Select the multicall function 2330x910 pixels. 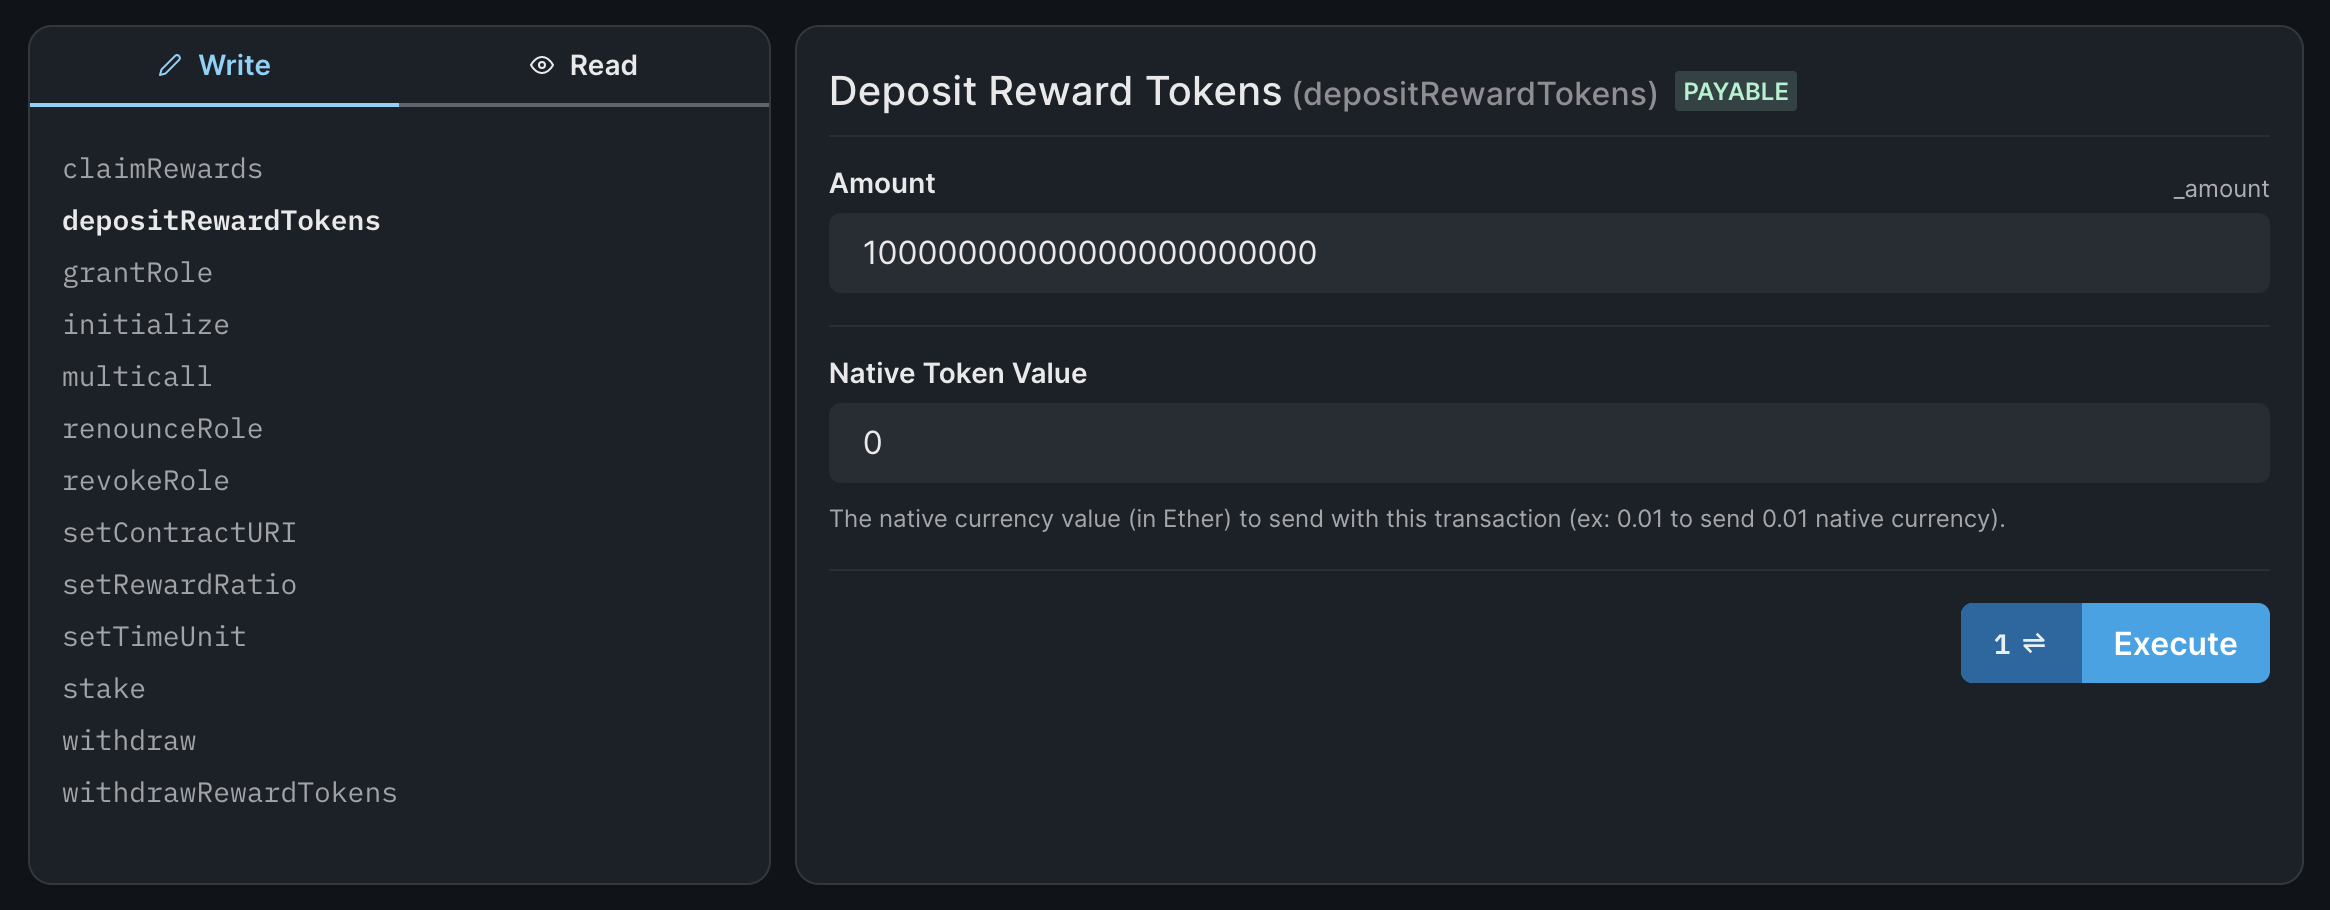[137, 376]
